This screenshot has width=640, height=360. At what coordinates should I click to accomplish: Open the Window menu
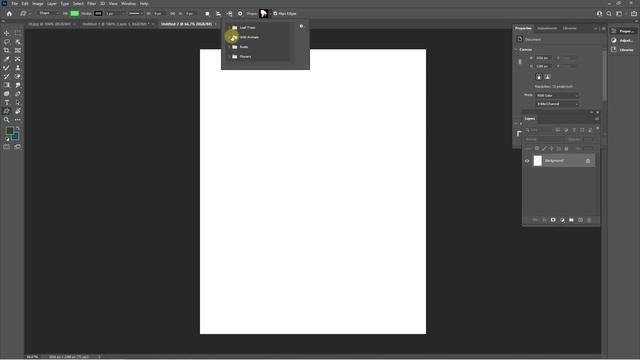pos(128,4)
